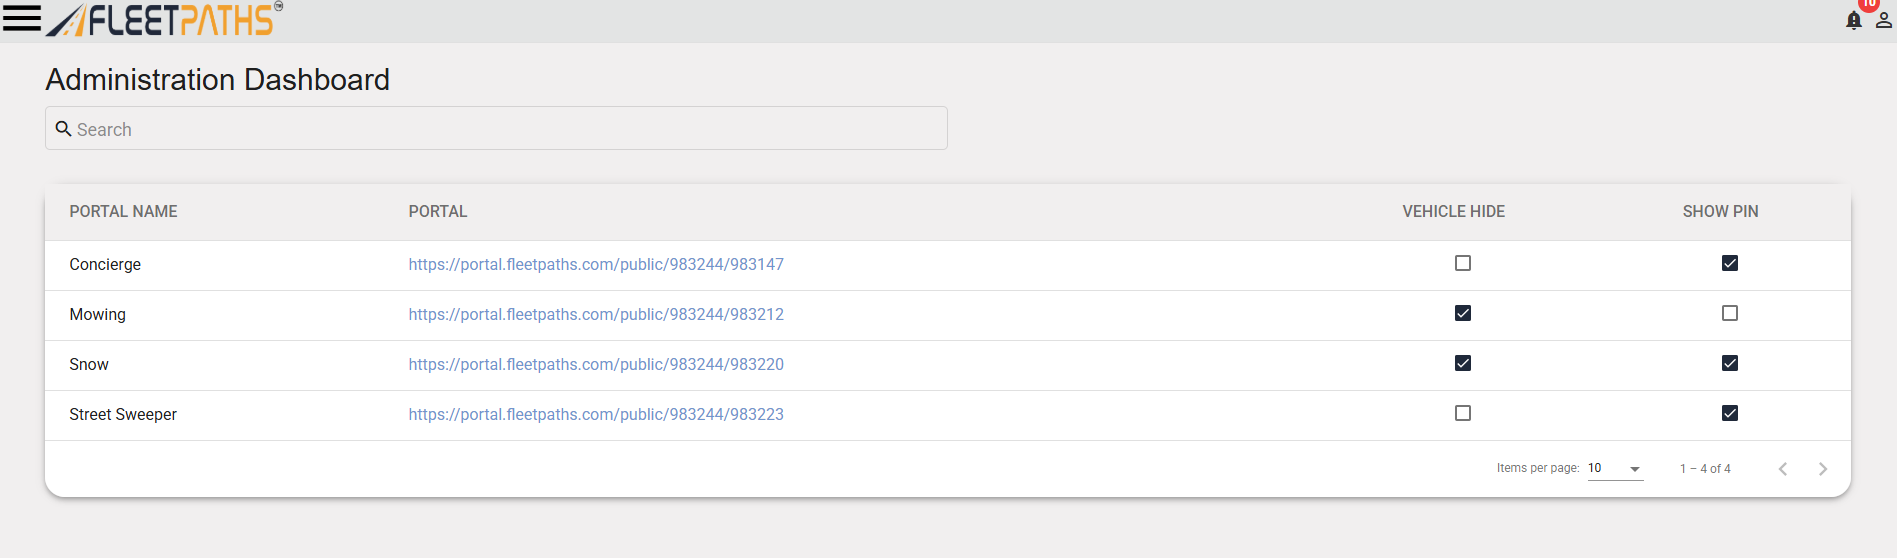
Task: Open the Snow portal URL
Action: coord(595,365)
